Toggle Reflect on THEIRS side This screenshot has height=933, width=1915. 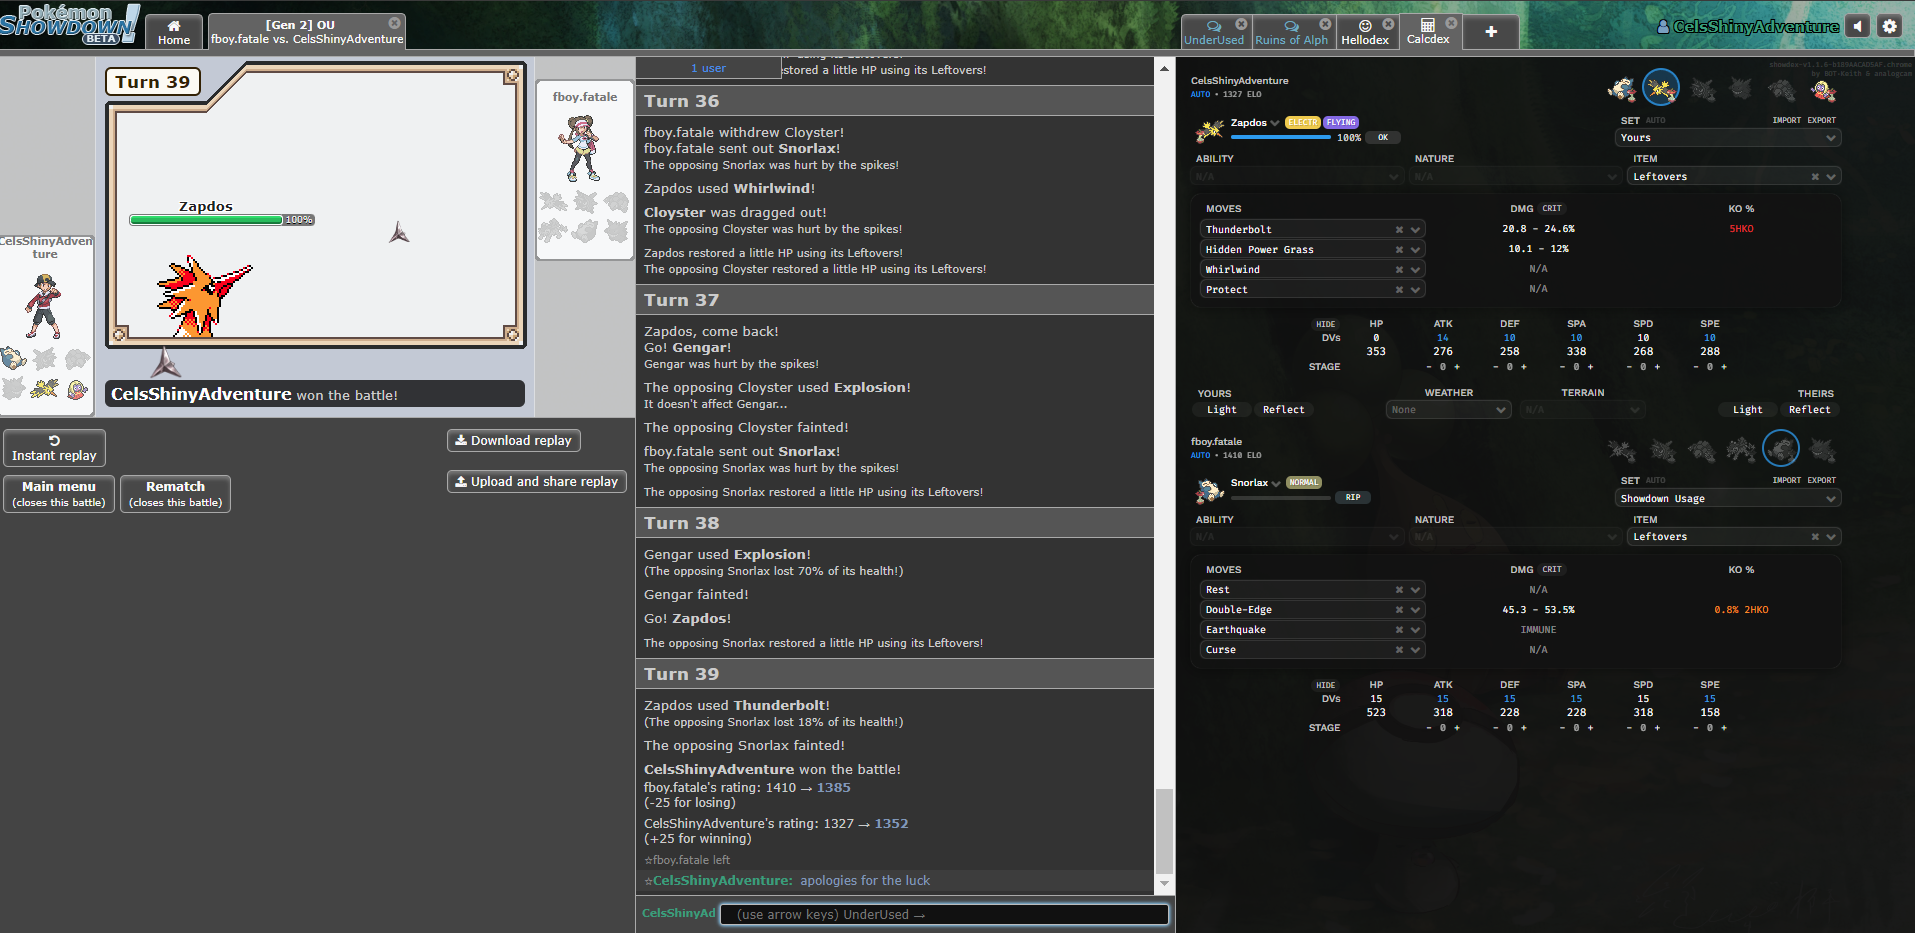pos(1809,410)
